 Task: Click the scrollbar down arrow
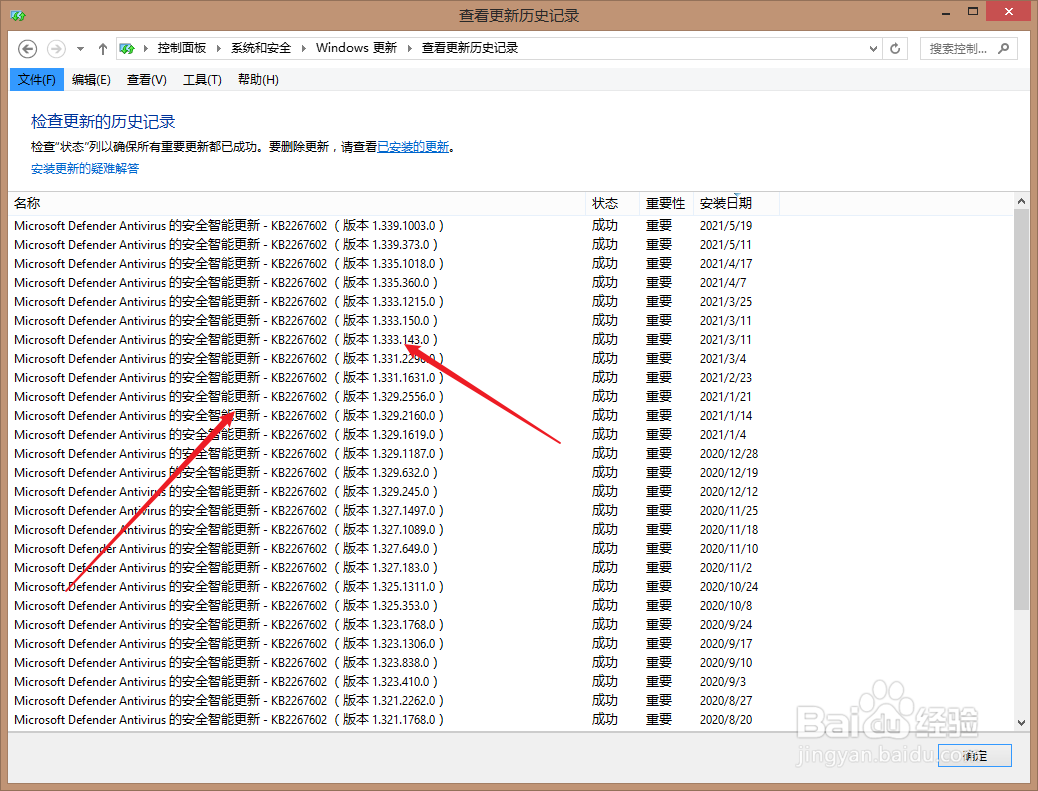1021,723
